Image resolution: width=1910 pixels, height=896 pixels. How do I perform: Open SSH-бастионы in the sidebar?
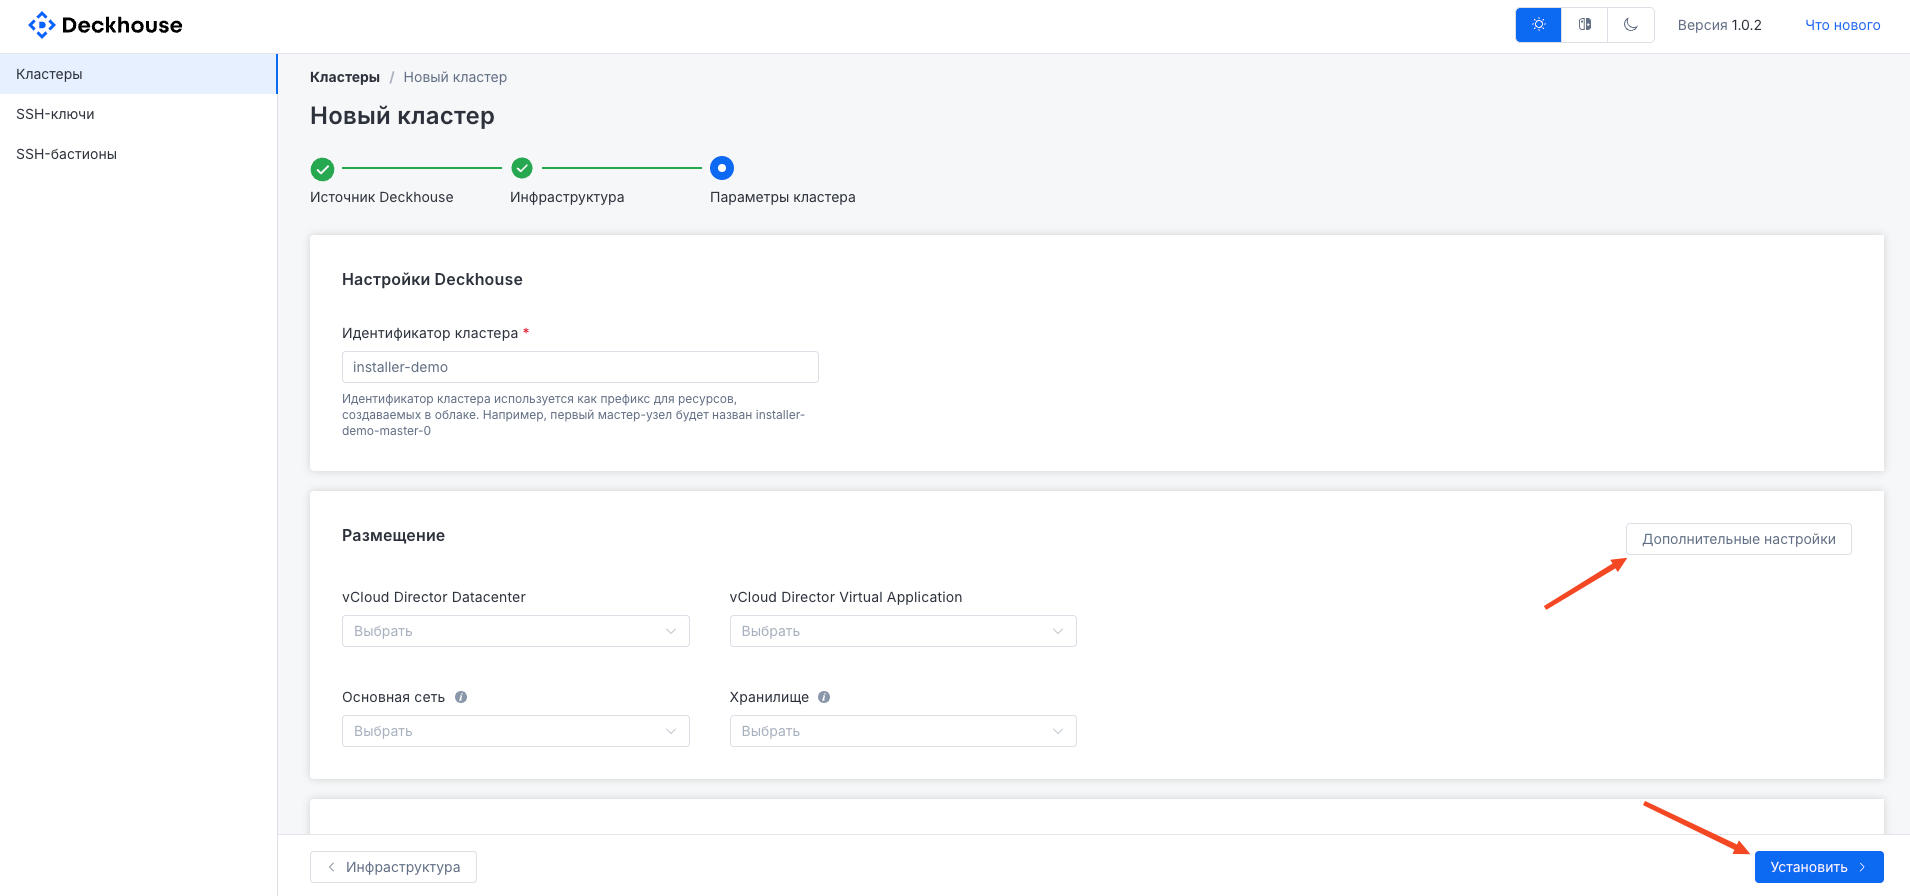tap(138, 154)
